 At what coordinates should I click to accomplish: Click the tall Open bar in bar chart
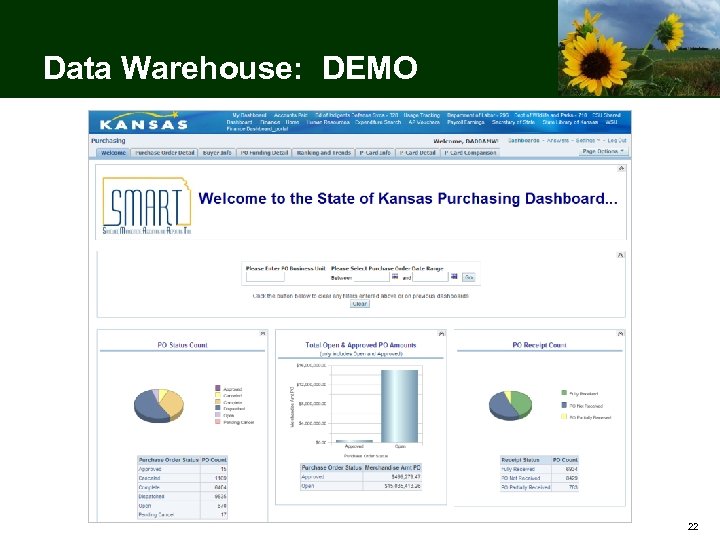[x=399, y=406]
